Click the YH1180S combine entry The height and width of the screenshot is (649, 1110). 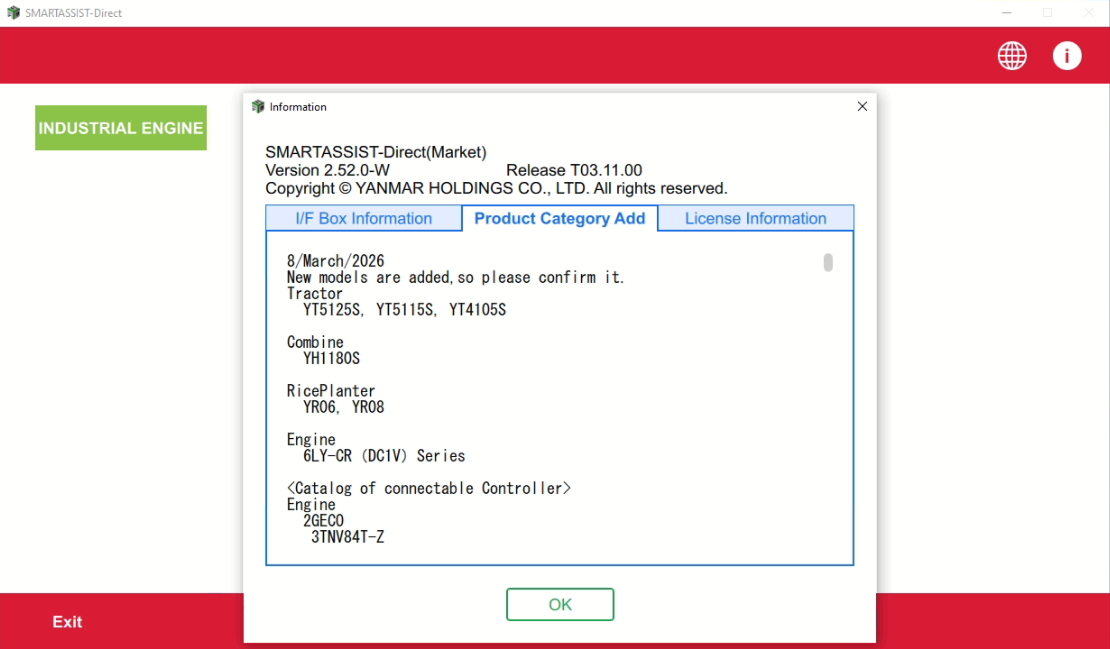pyautogui.click(x=332, y=358)
